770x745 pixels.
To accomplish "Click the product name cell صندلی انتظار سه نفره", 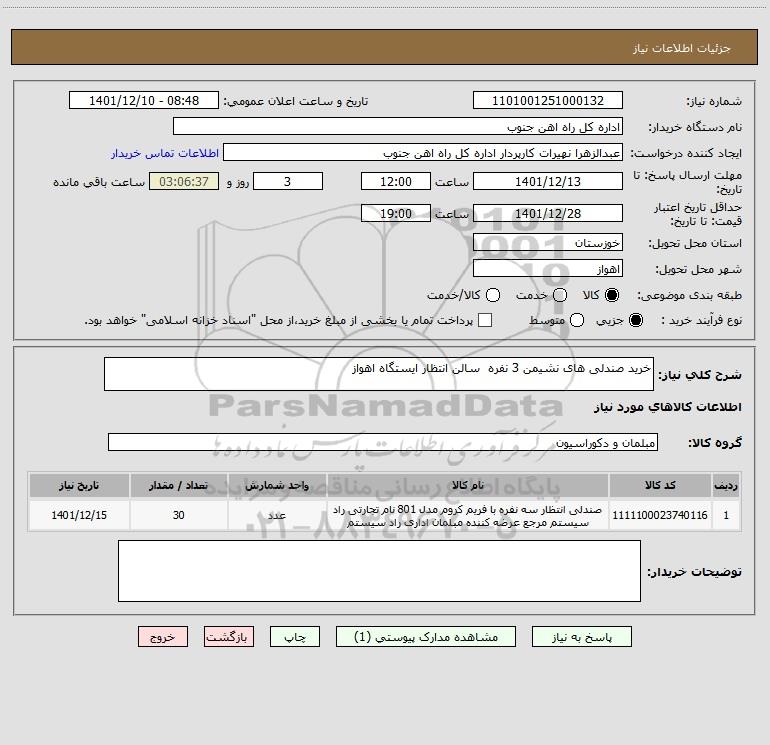I will (468, 516).
